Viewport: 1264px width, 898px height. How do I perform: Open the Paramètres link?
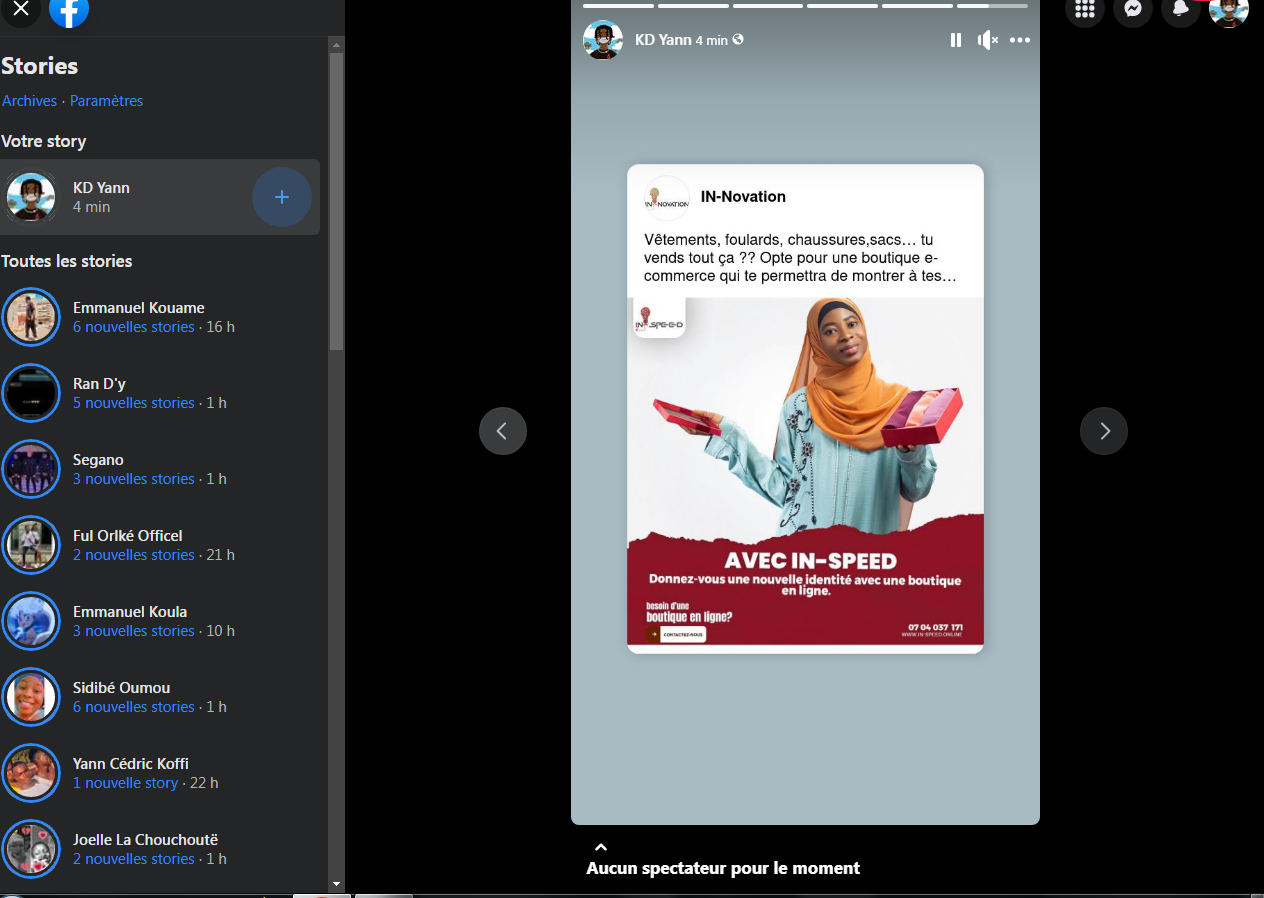click(x=106, y=101)
